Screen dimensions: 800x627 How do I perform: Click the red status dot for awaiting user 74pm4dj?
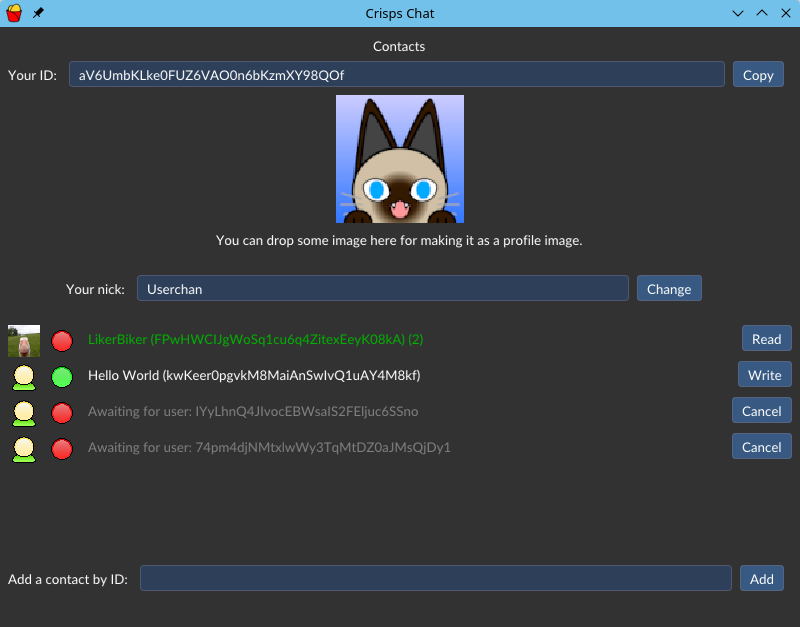(62, 449)
